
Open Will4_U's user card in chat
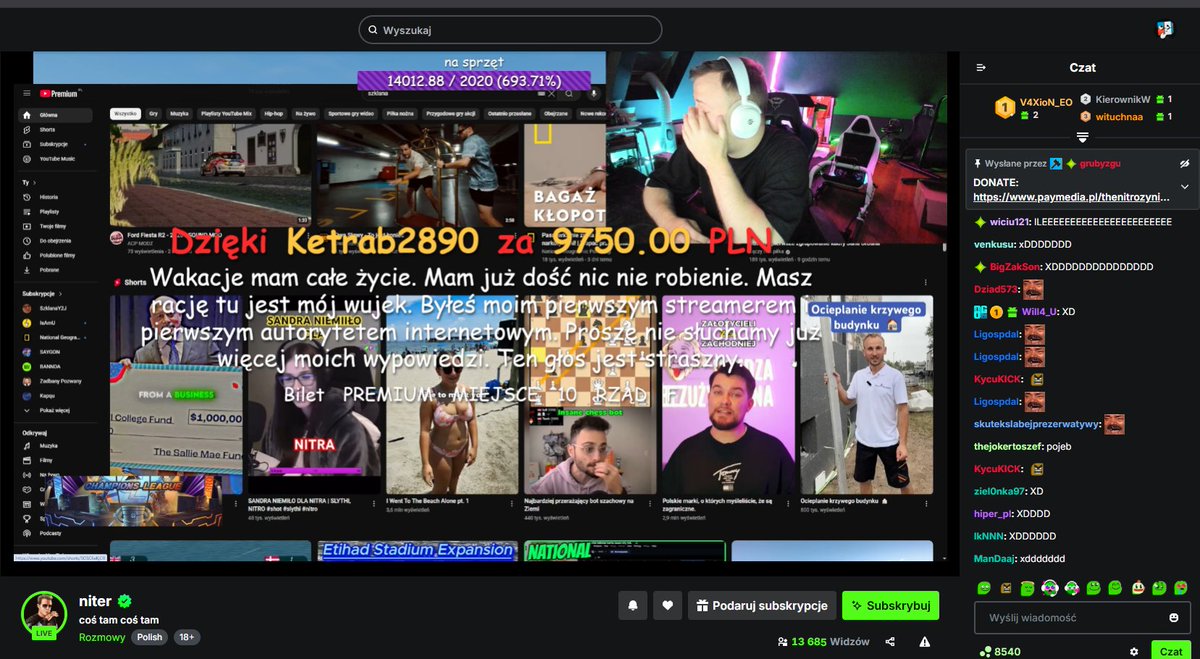coord(1038,312)
